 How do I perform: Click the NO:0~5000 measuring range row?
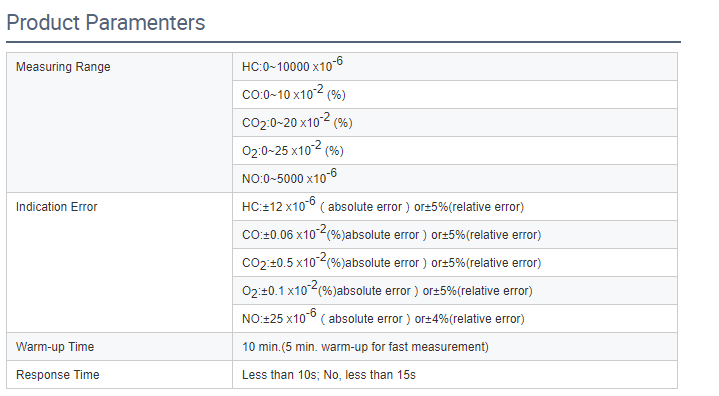(455, 178)
